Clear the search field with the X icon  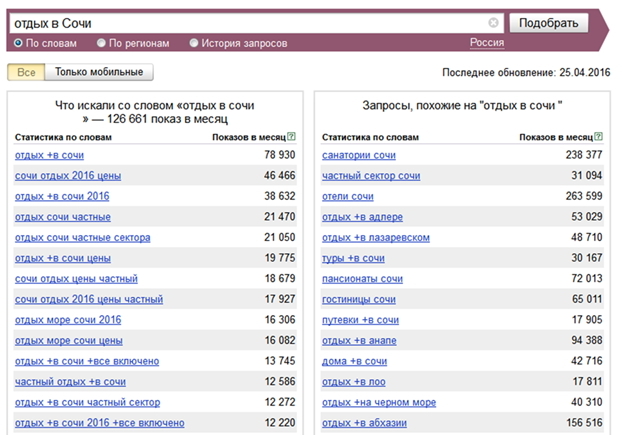pyautogui.click(x=493, y=23)
